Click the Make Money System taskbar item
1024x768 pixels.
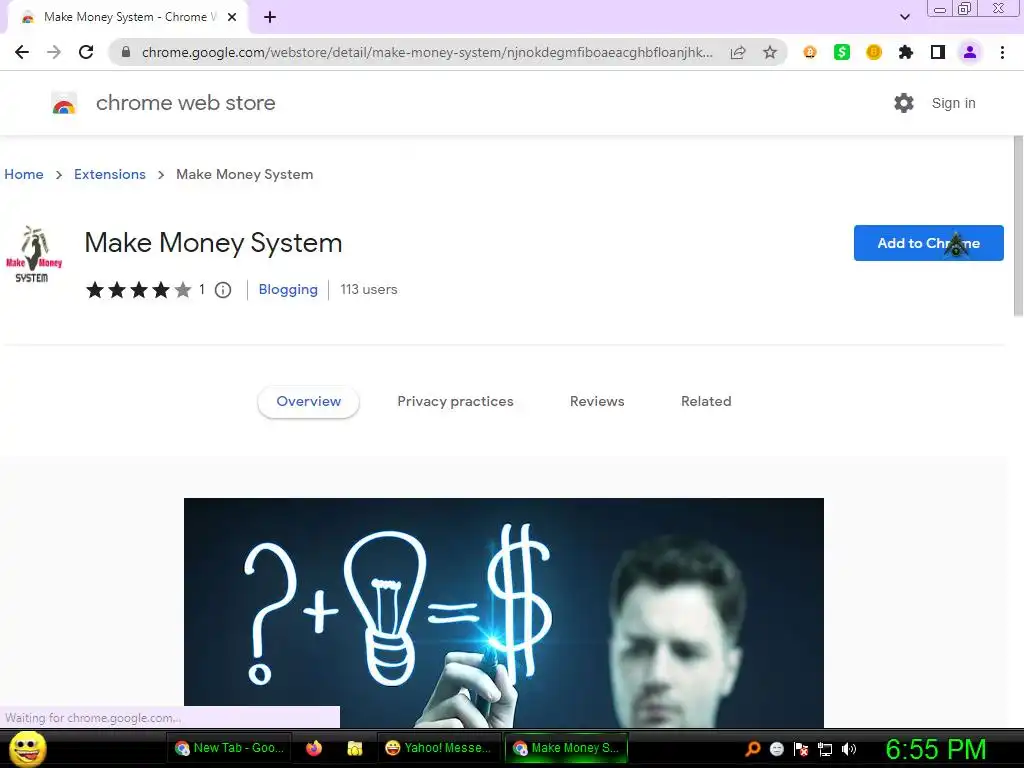point(566,748)
